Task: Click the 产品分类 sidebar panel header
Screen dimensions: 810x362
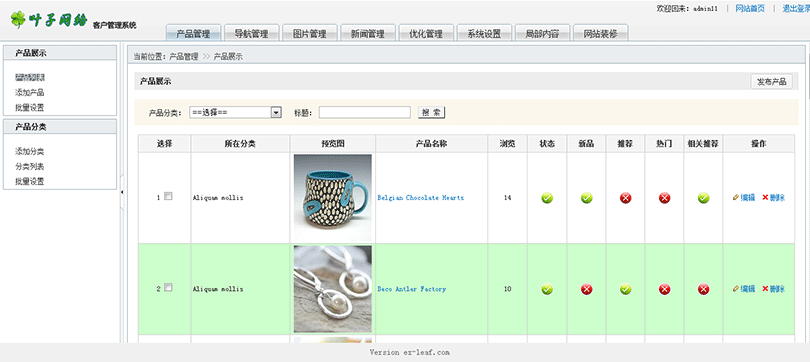Action: 60,127
